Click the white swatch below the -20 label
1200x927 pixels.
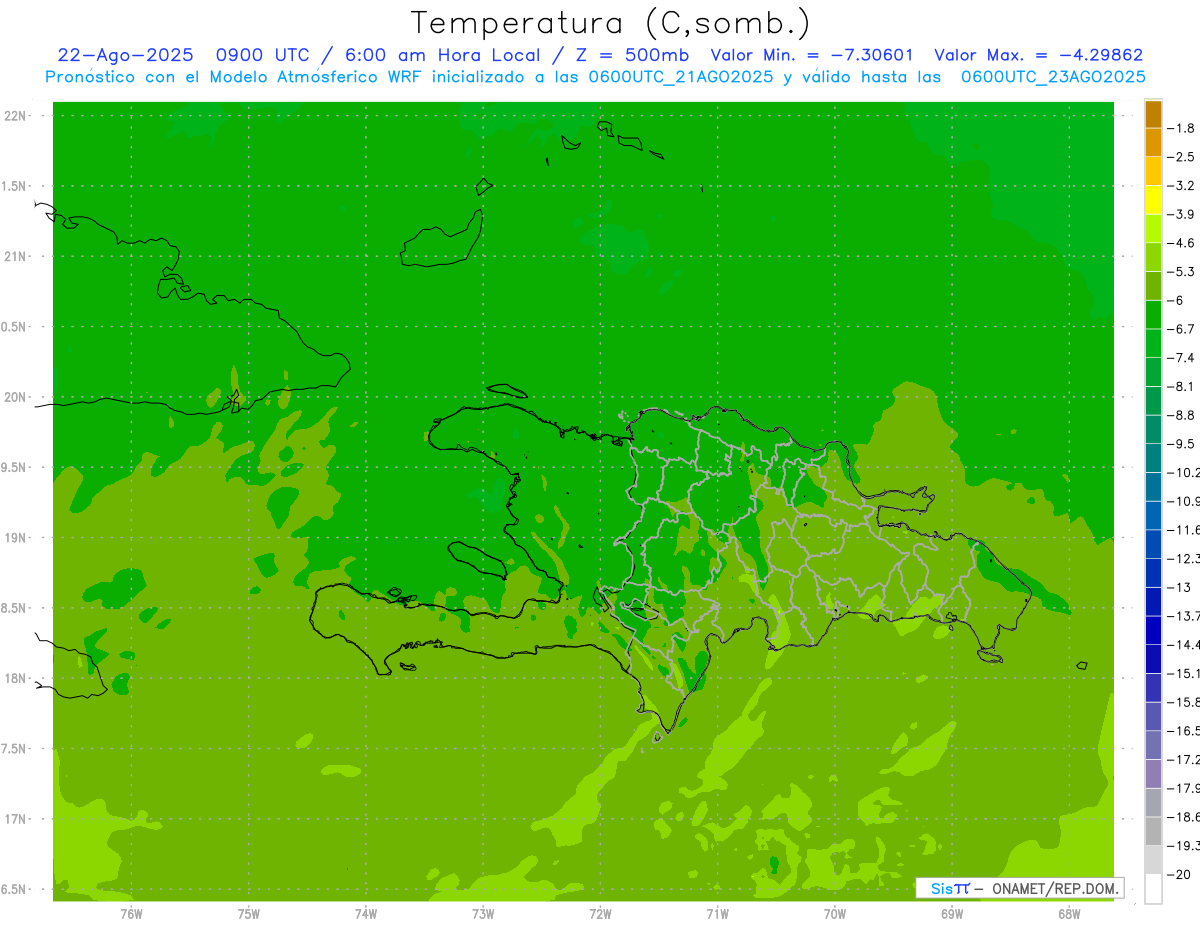coord(1153,889)
